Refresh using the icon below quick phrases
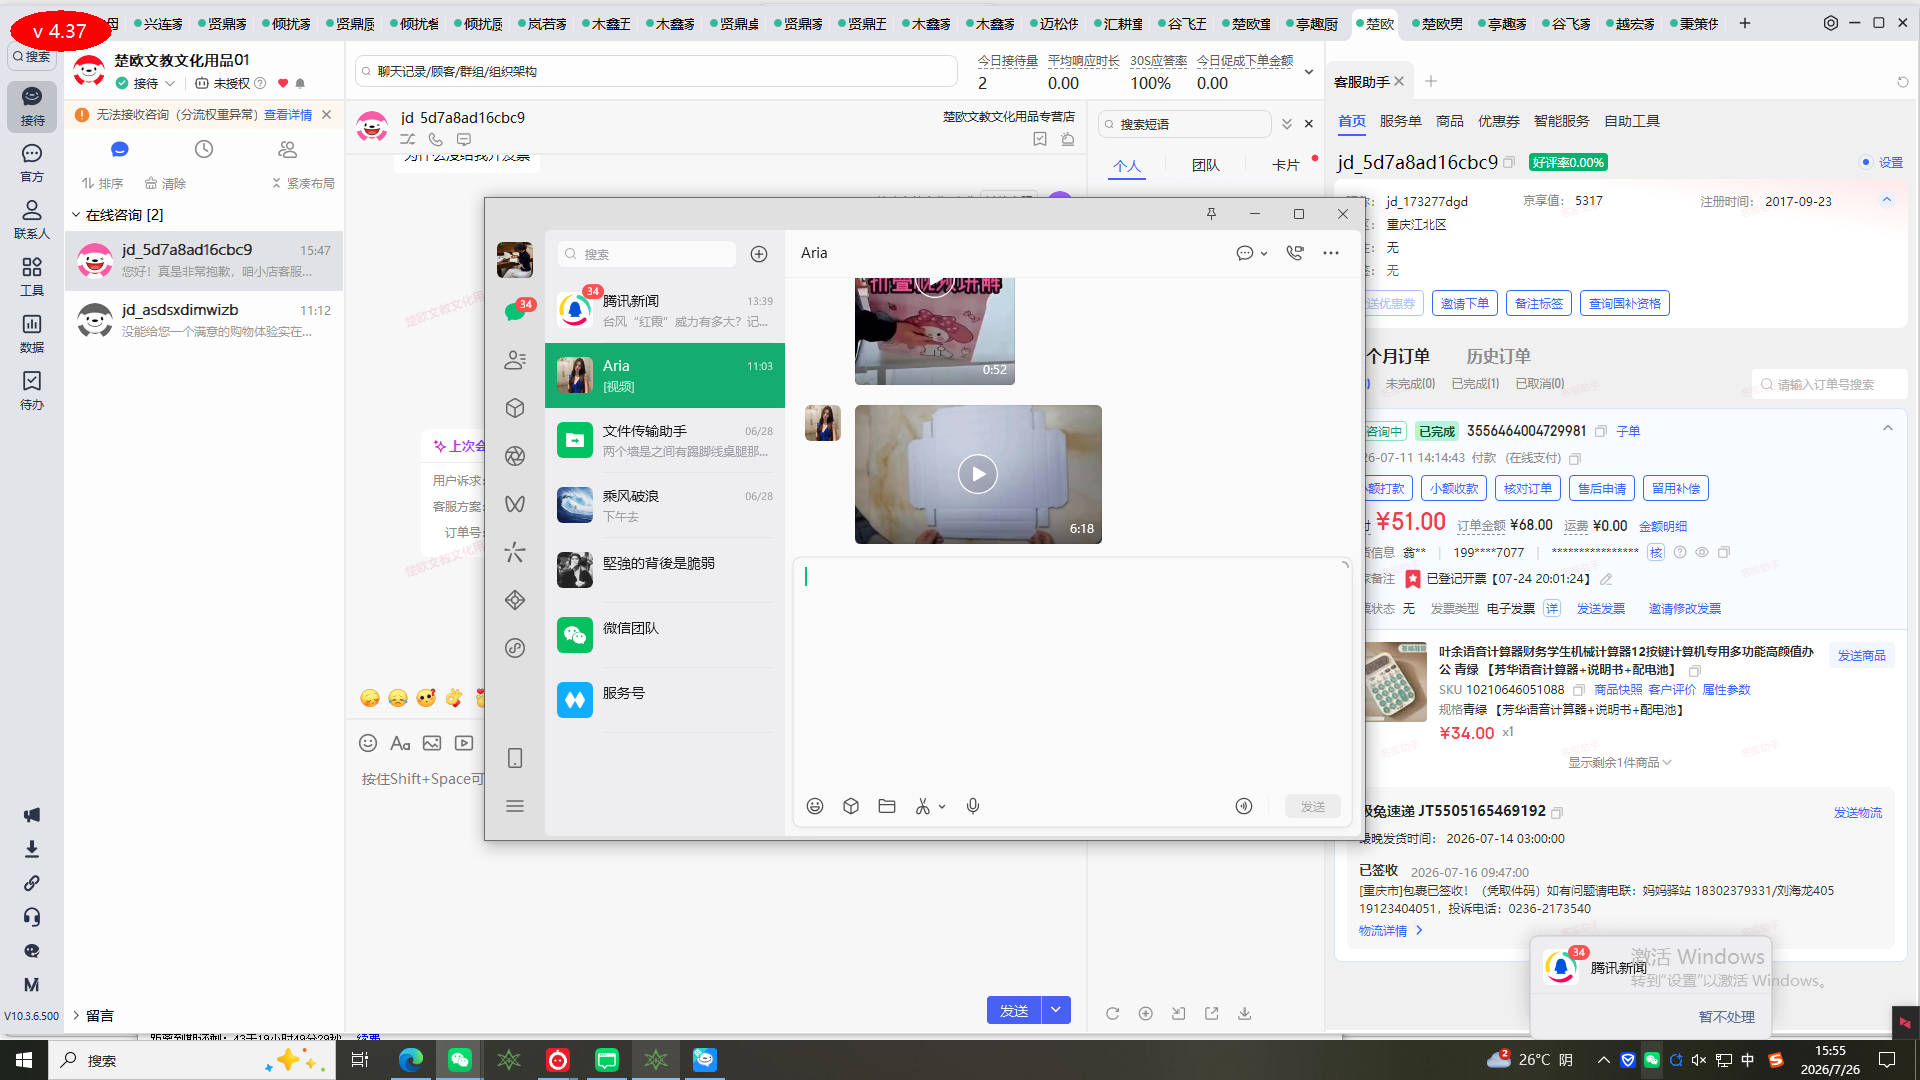This screenshot has width=1920, height=1080. coord(1112,1013)
